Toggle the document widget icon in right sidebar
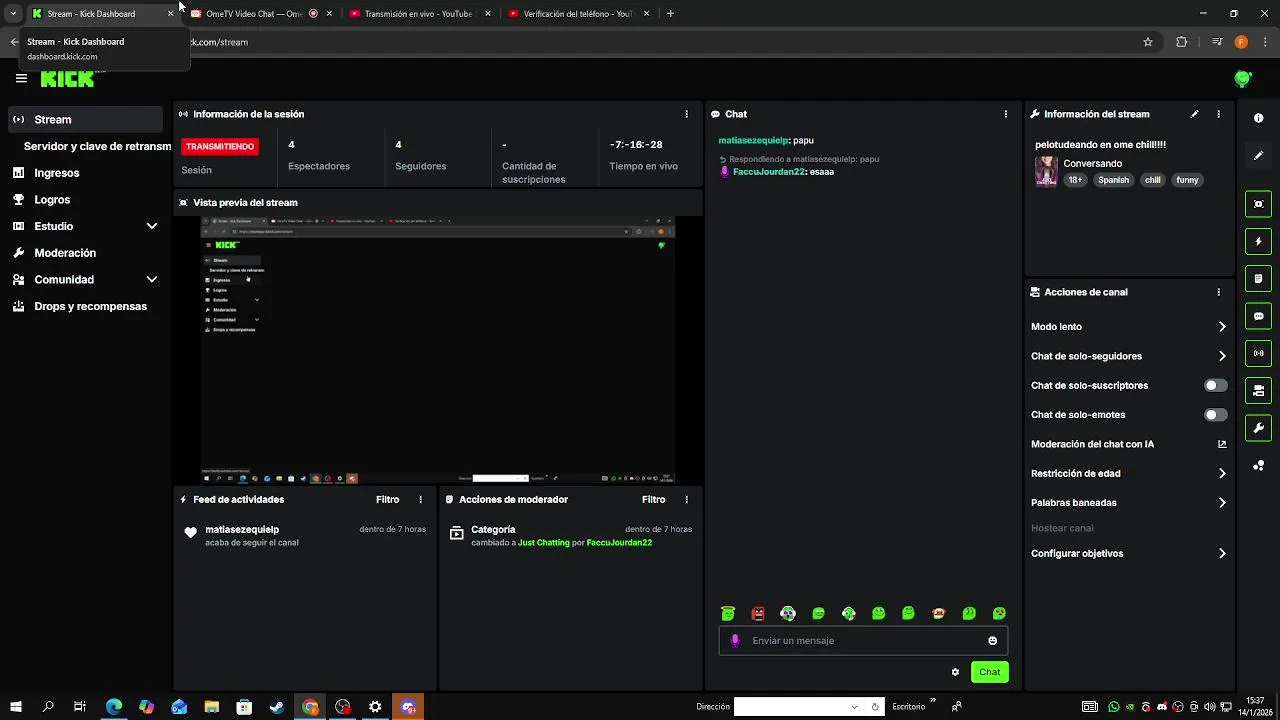Viewport: 1280px width, 720px height. 1258,278
